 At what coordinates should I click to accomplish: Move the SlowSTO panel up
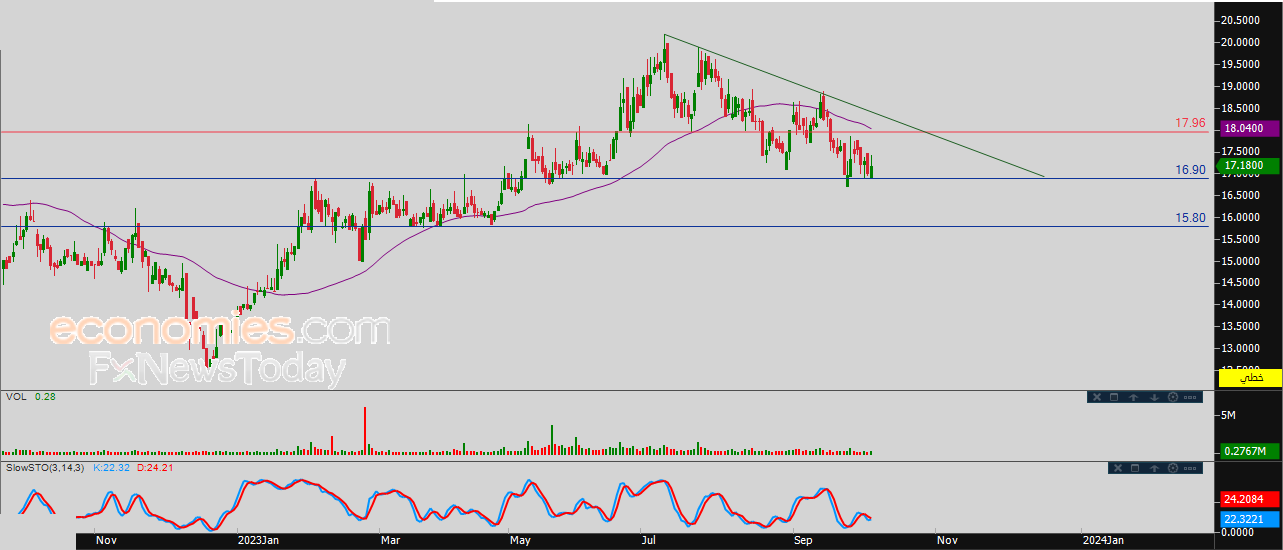tap(1154, 468)
